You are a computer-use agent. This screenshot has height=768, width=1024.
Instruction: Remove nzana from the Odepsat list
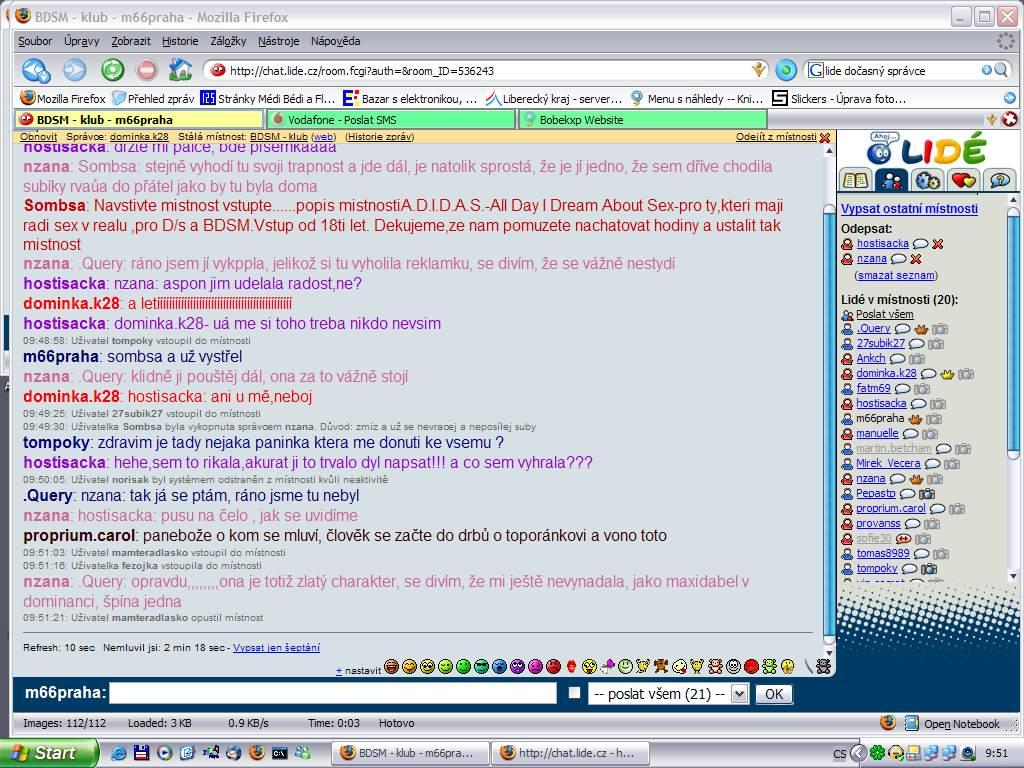(x=916, y=259)
